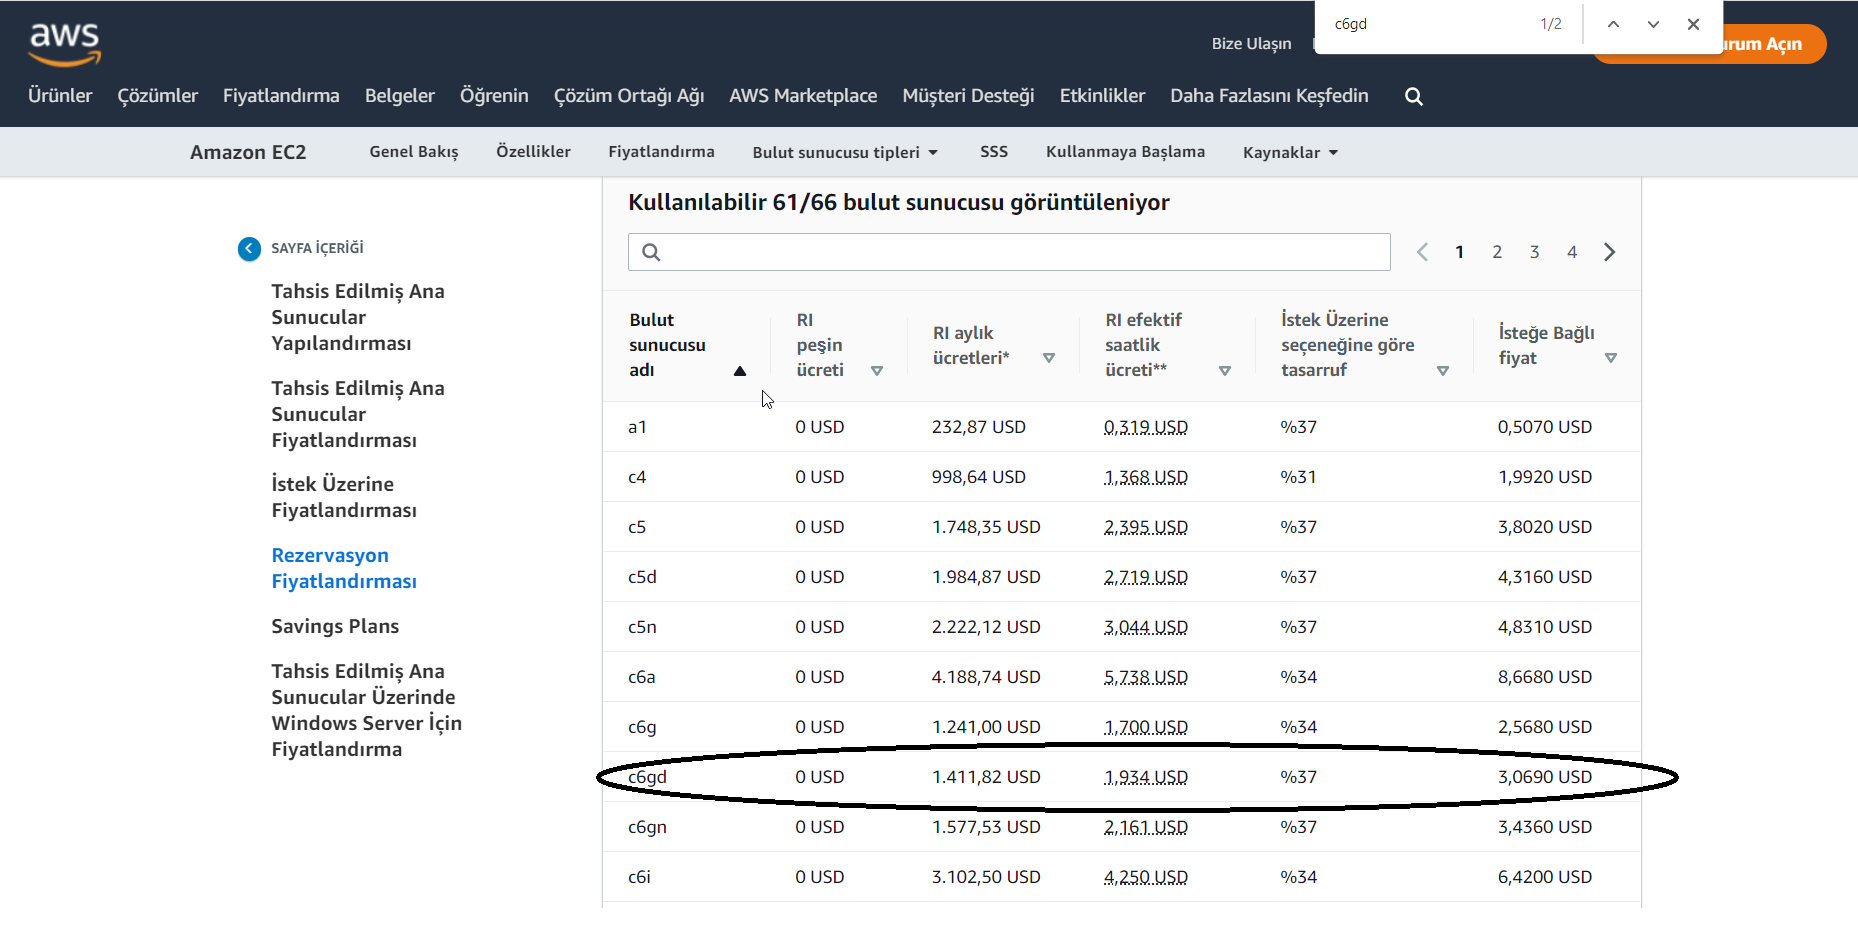Open the Belgeler menu
Screen dimensions: 1858x926
pyautogui.click(x=400, y=96)
